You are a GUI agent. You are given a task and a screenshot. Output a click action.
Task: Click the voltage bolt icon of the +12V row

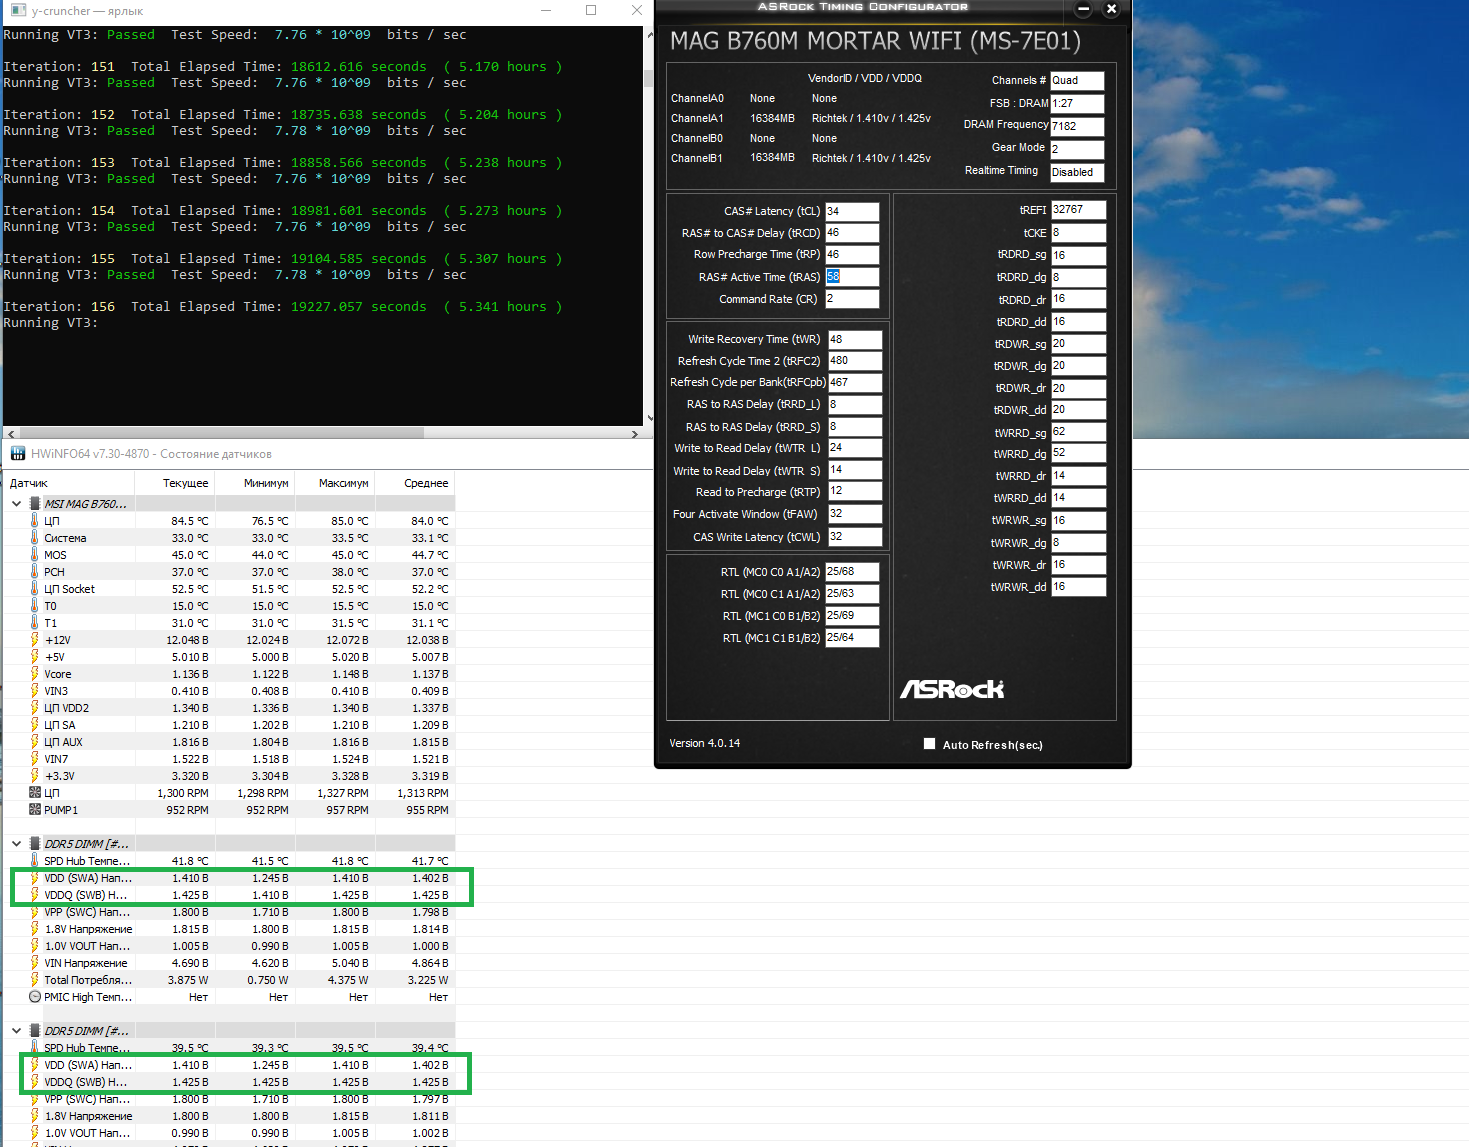tap(35, 640)
